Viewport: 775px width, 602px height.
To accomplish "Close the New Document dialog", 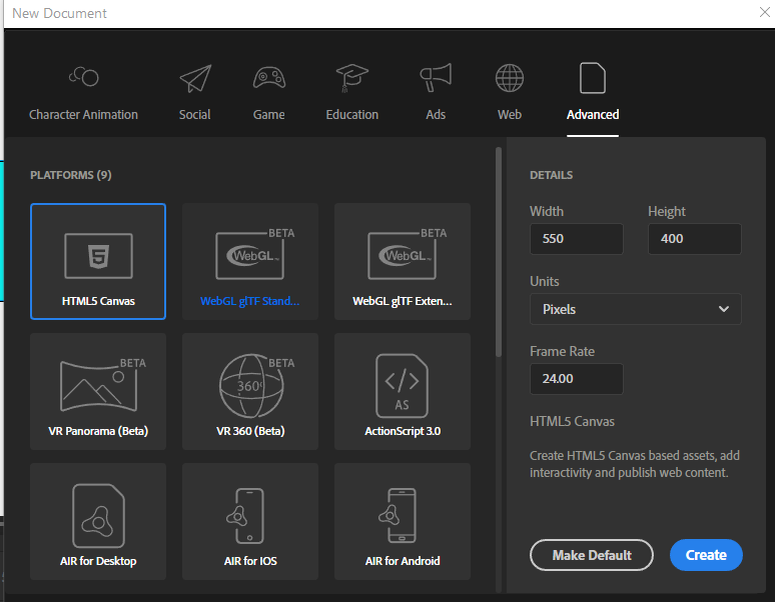I will (765, 12).
